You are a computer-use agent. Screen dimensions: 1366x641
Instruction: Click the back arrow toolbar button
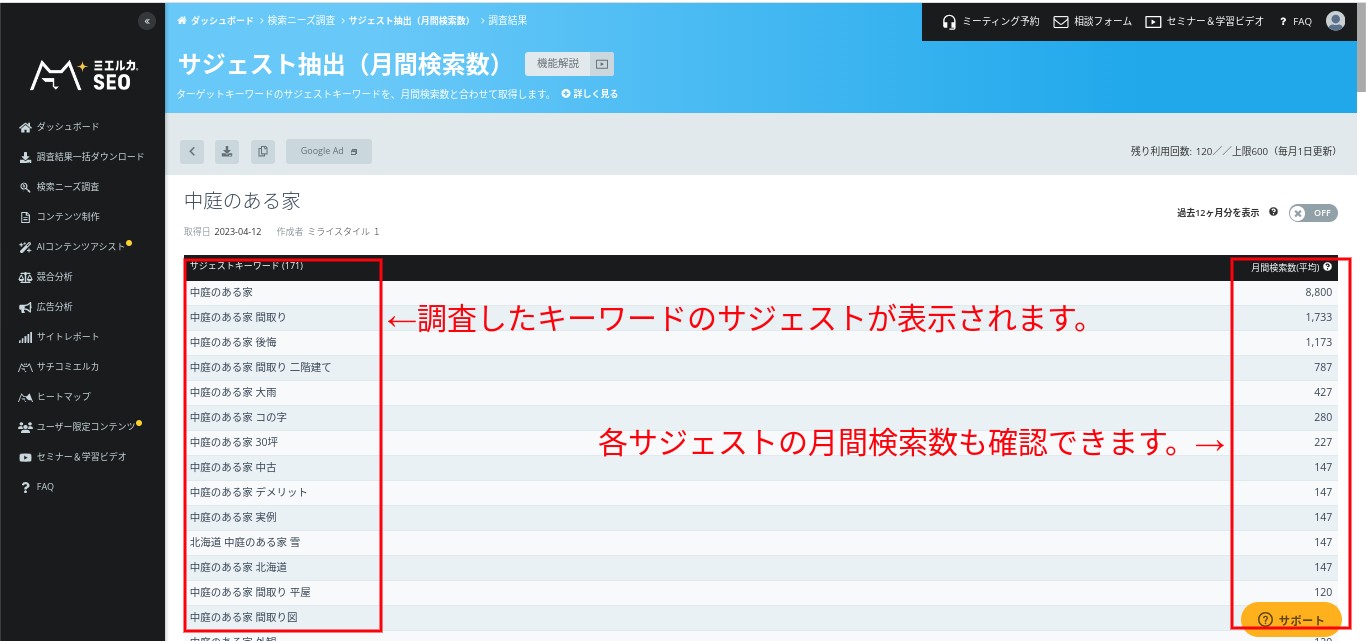[192, 151]
